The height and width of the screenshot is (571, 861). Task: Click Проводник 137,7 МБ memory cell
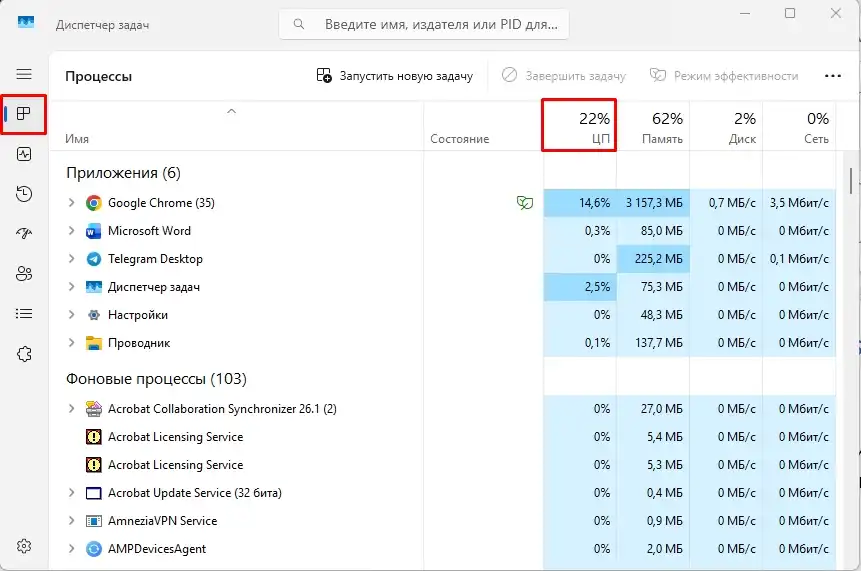click(x=653, y=343)
